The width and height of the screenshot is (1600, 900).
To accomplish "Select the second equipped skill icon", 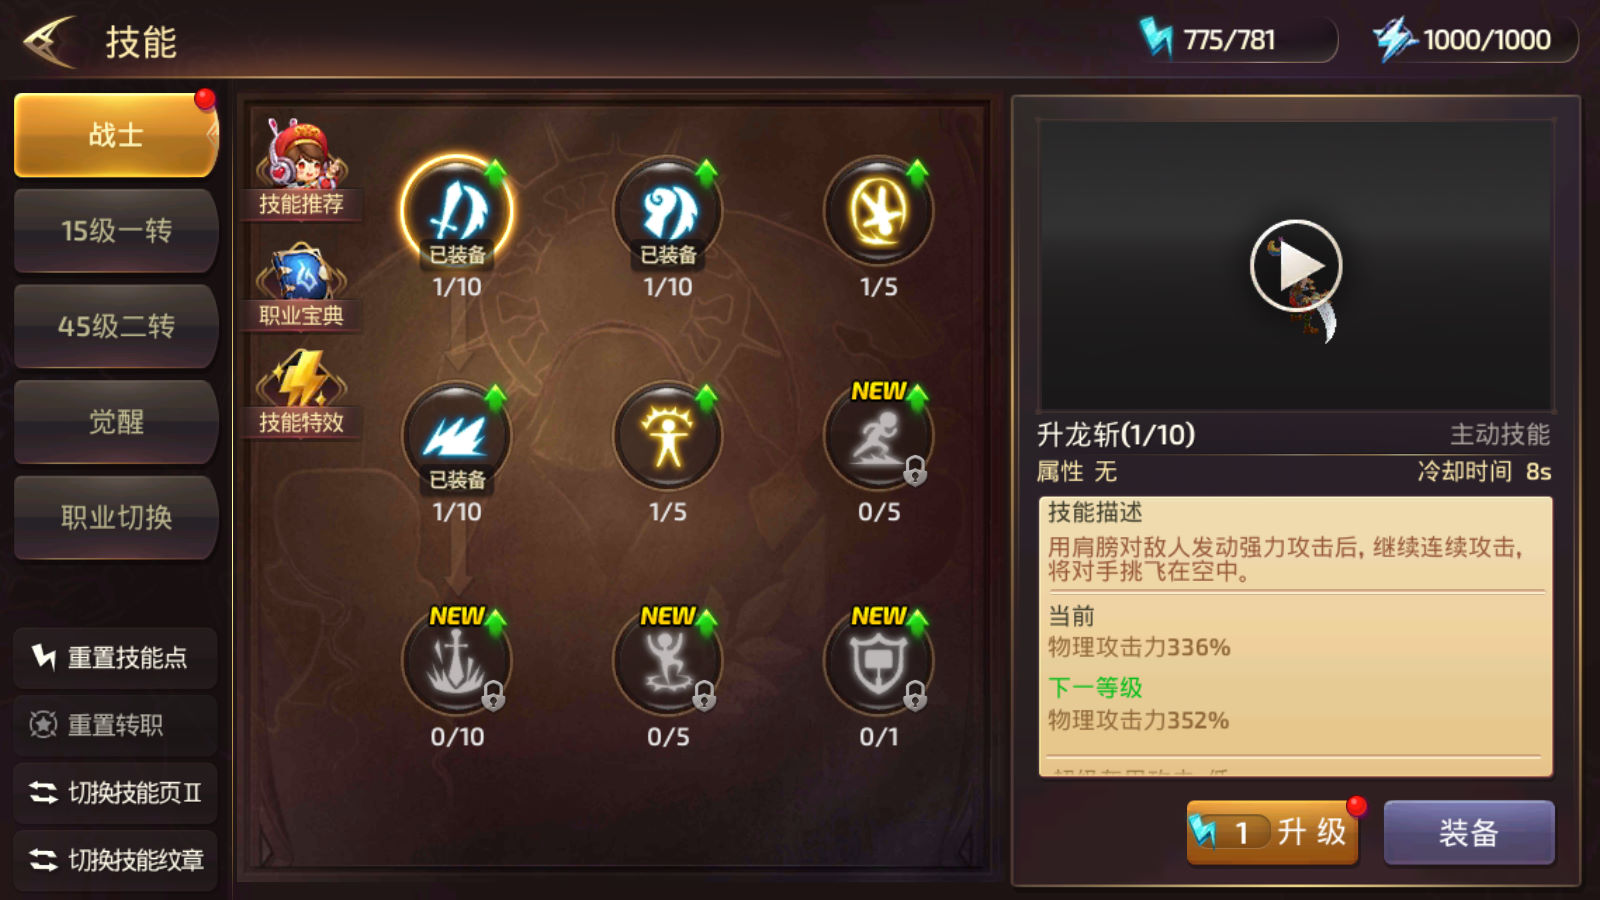I will 668,211.
